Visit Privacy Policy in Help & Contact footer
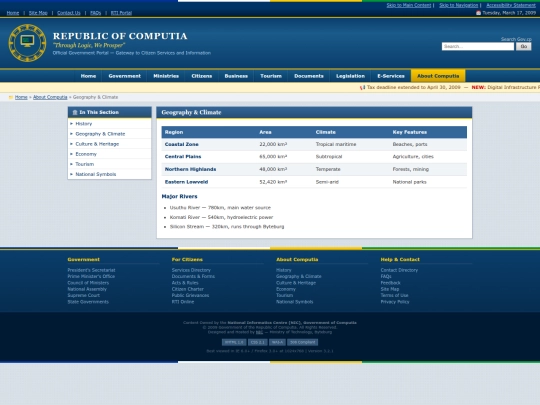The height and width of the screenshot is (405, 540). (x=395, y=302)
